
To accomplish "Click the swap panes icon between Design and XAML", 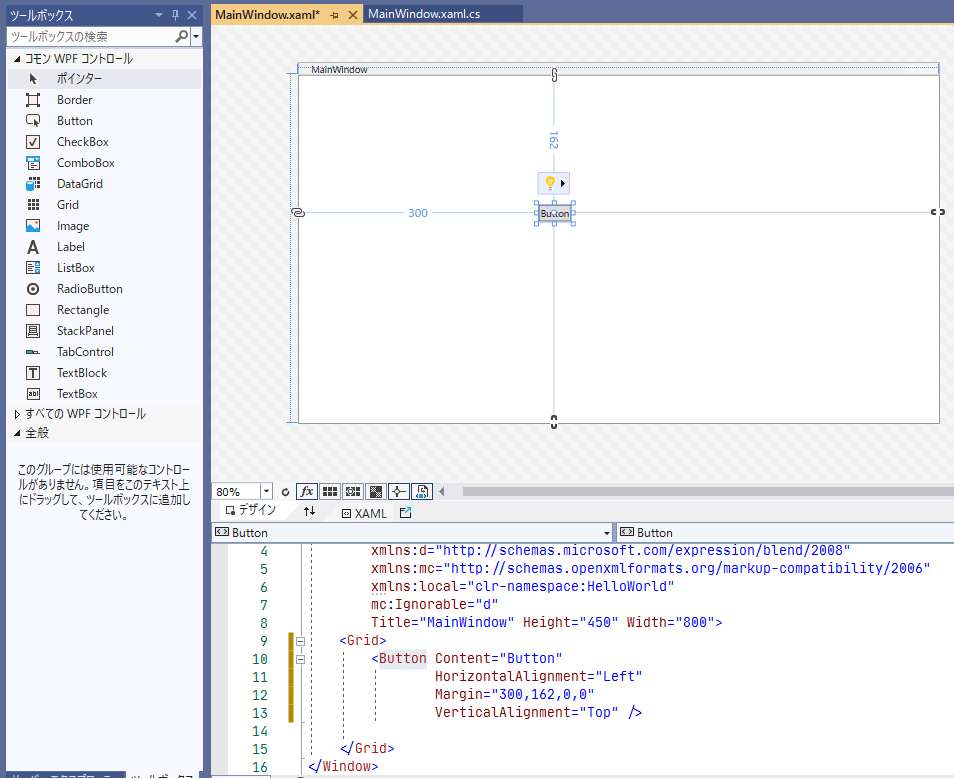I will 309,512.
